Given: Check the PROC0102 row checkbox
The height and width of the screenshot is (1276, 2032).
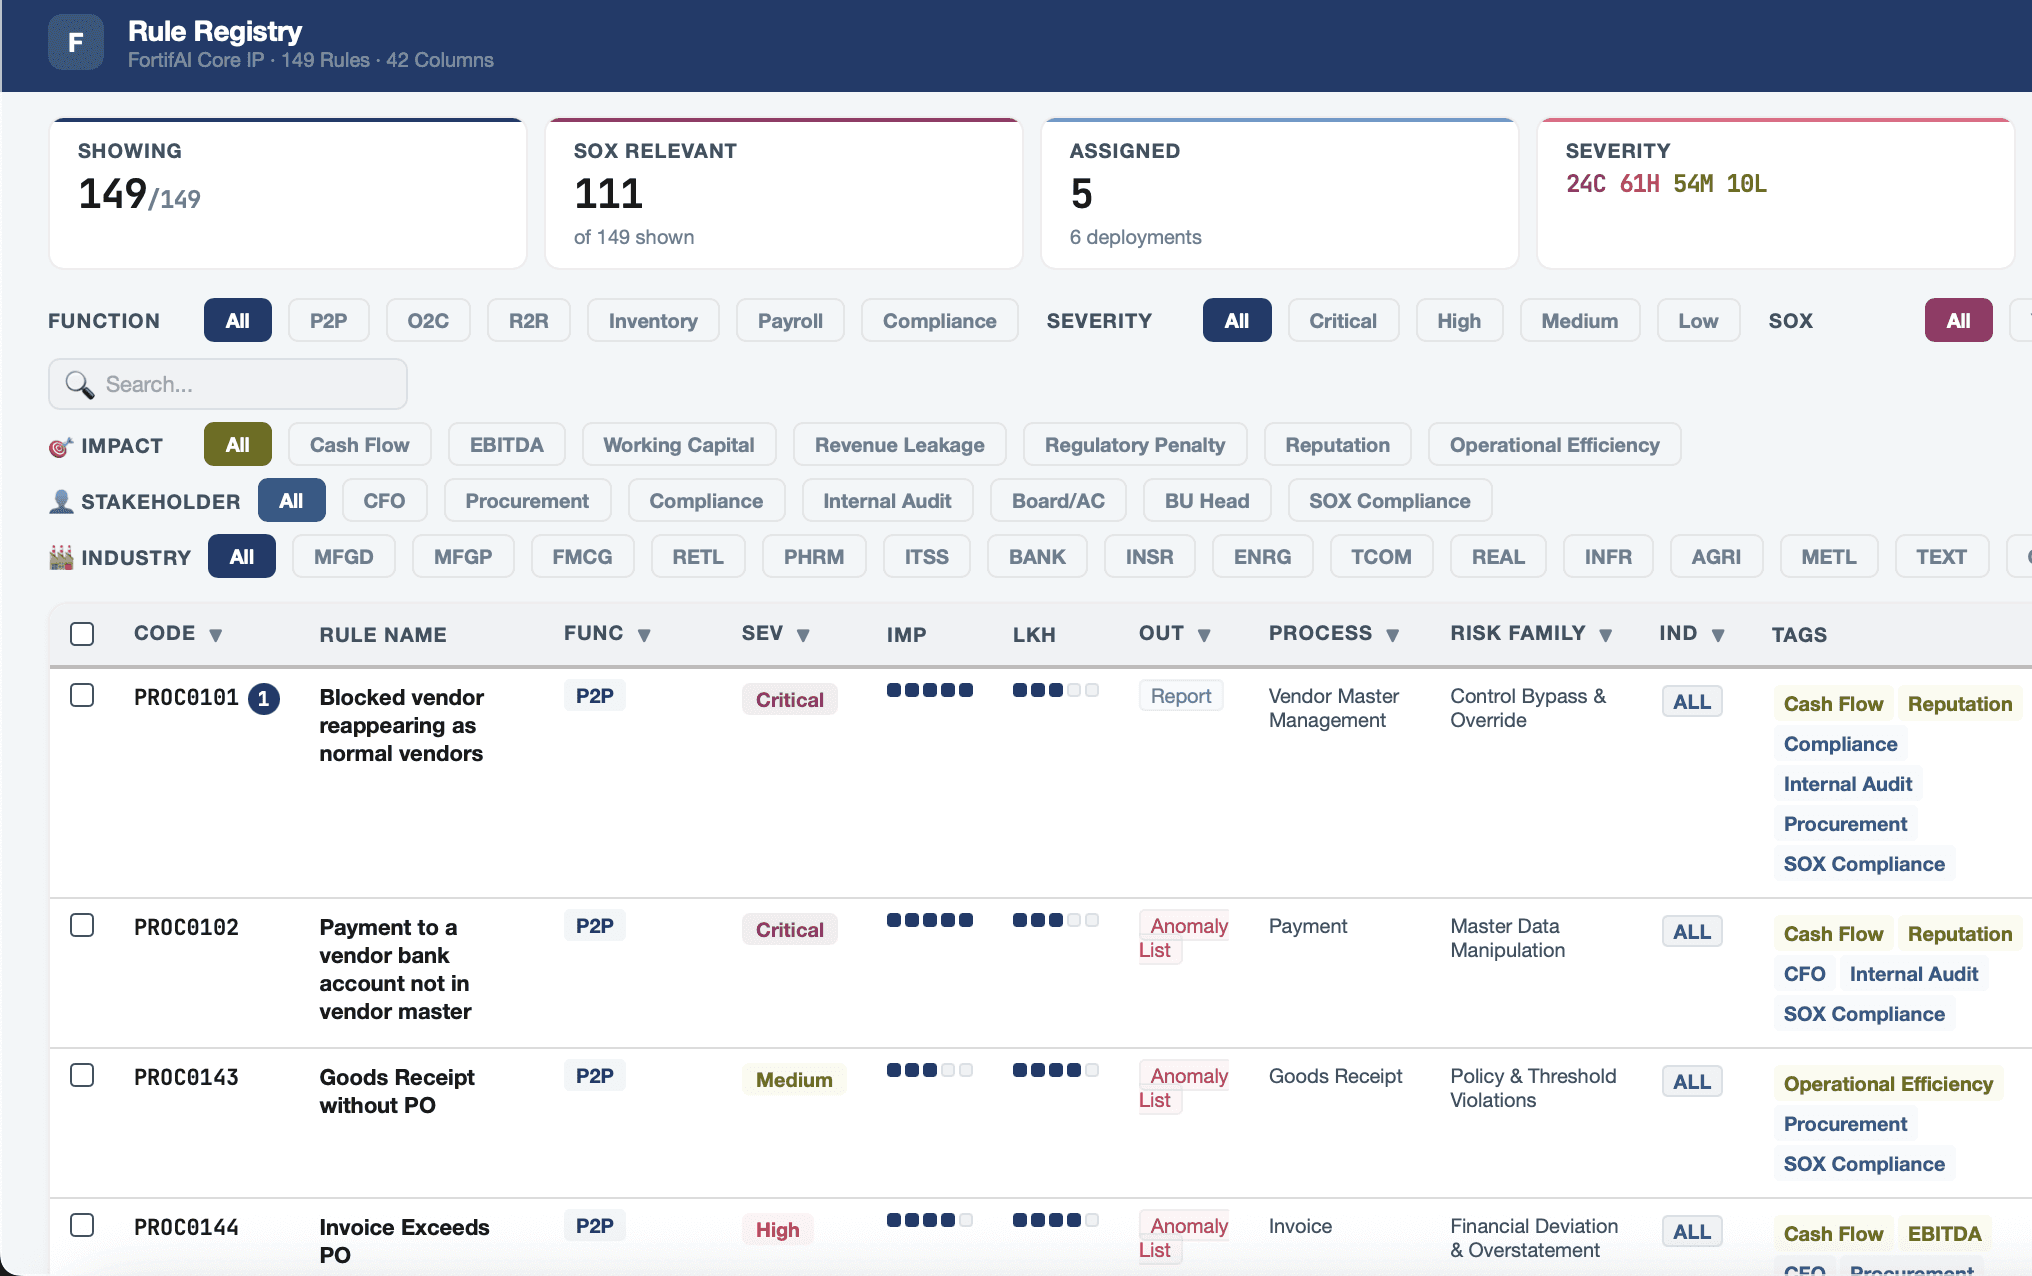Looking at the screenshot, I should pyautogui.click(x=82, y=925).
